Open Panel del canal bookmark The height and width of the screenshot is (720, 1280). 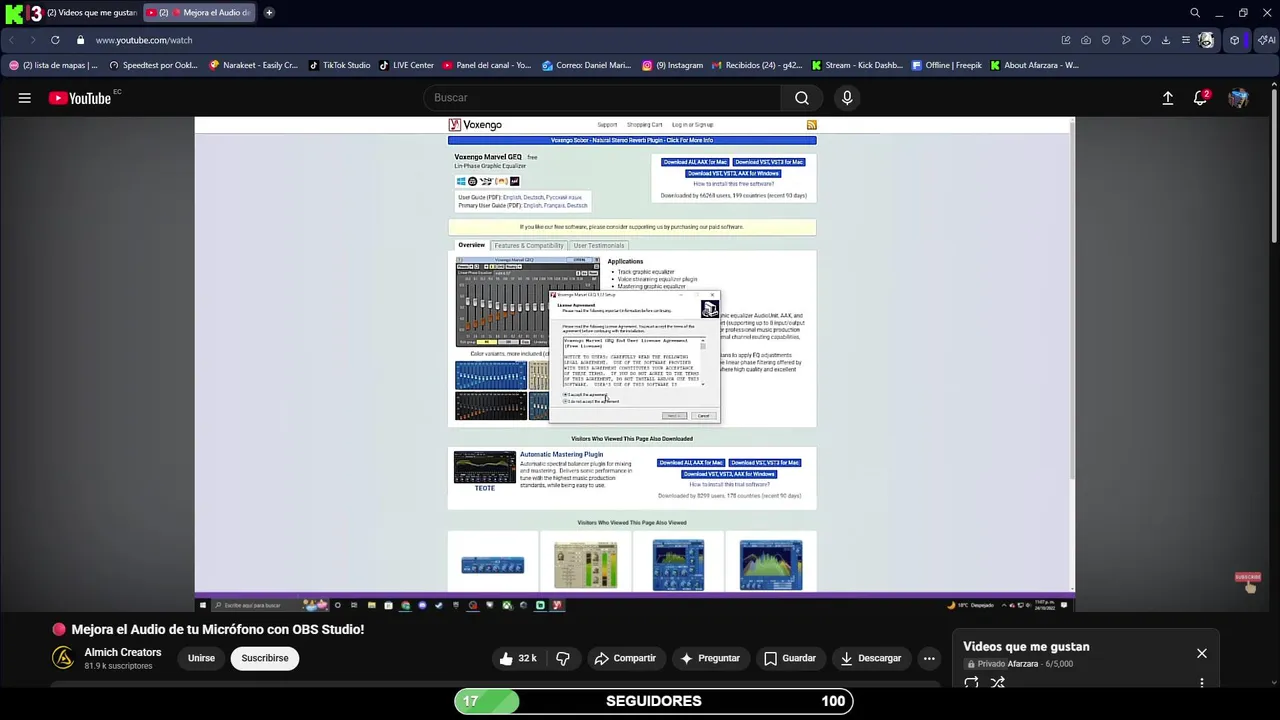(x=487, y=65)
